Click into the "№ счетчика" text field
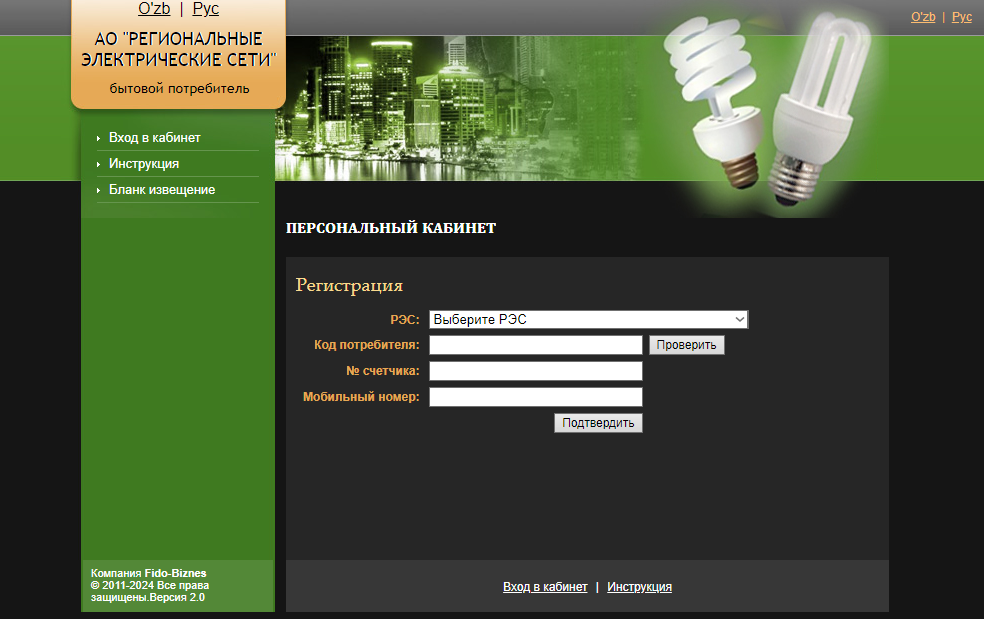 (x=535, y=371)
